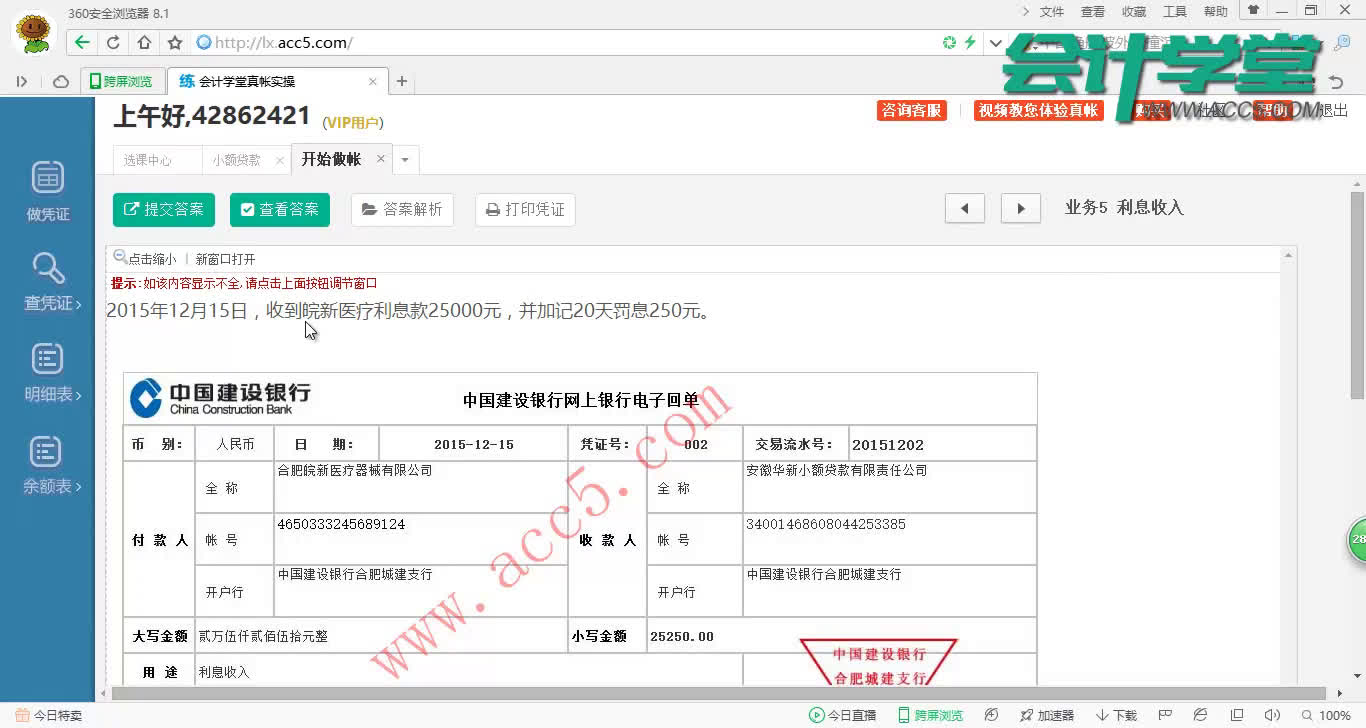
Task: Open 打印凭证 to print the voucher
Action: pos(524,209)
